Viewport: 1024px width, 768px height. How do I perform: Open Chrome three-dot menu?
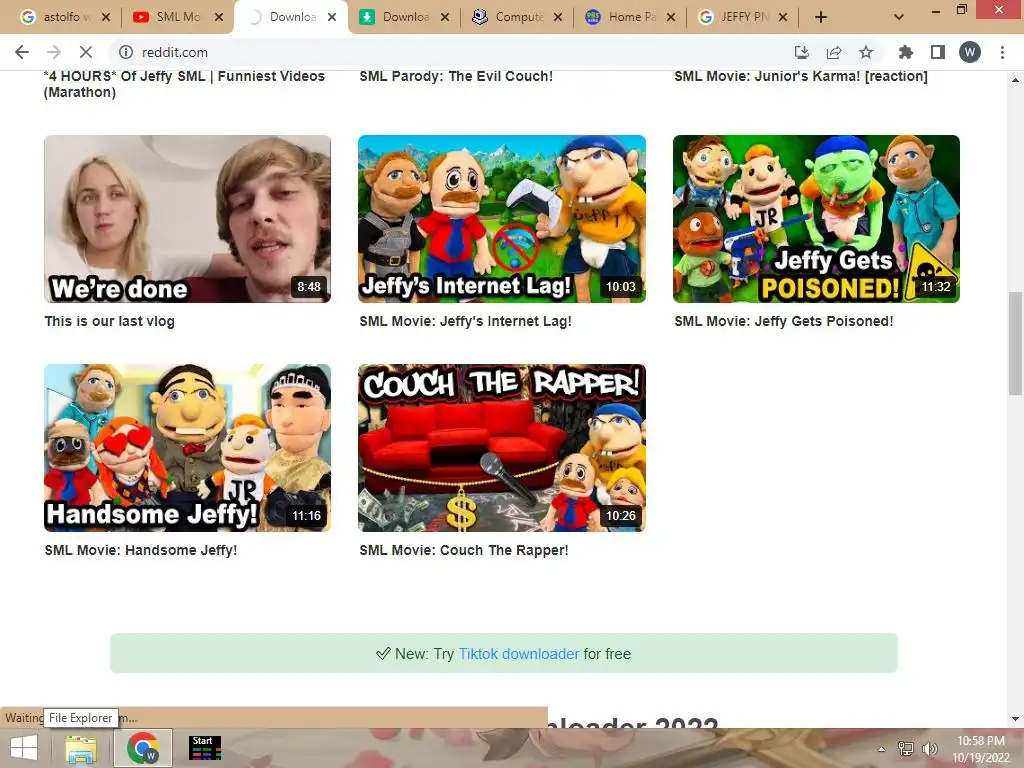click(1002, 52)
